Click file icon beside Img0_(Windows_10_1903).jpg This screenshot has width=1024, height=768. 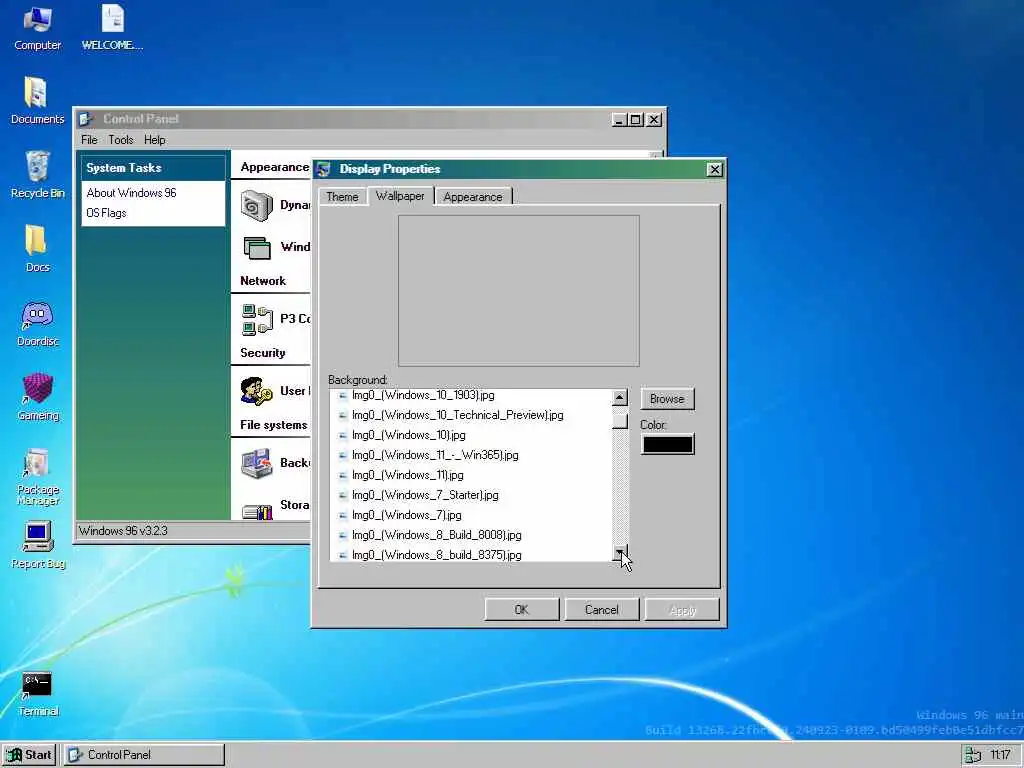pyautogui.click(x=342, y=396)
